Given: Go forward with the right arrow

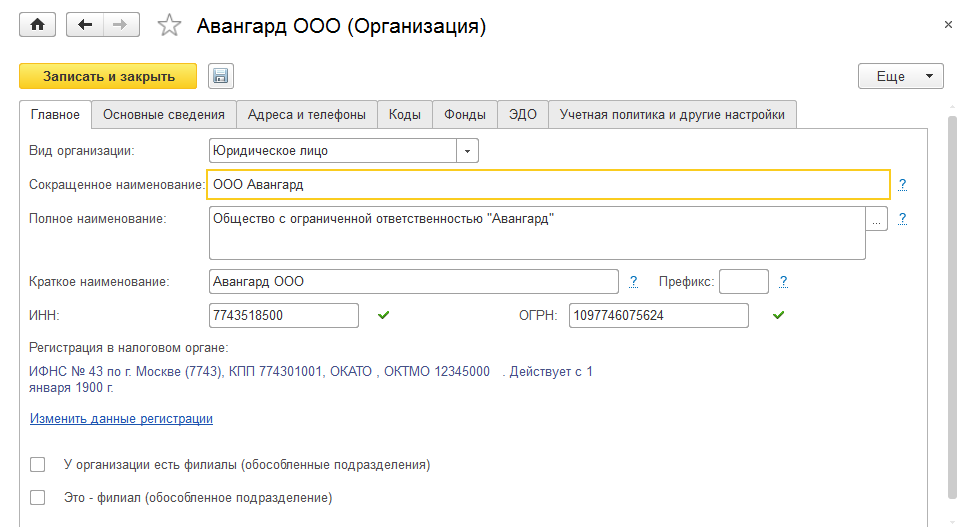Looking at the screenshot, I should click(x=120, y=26).
